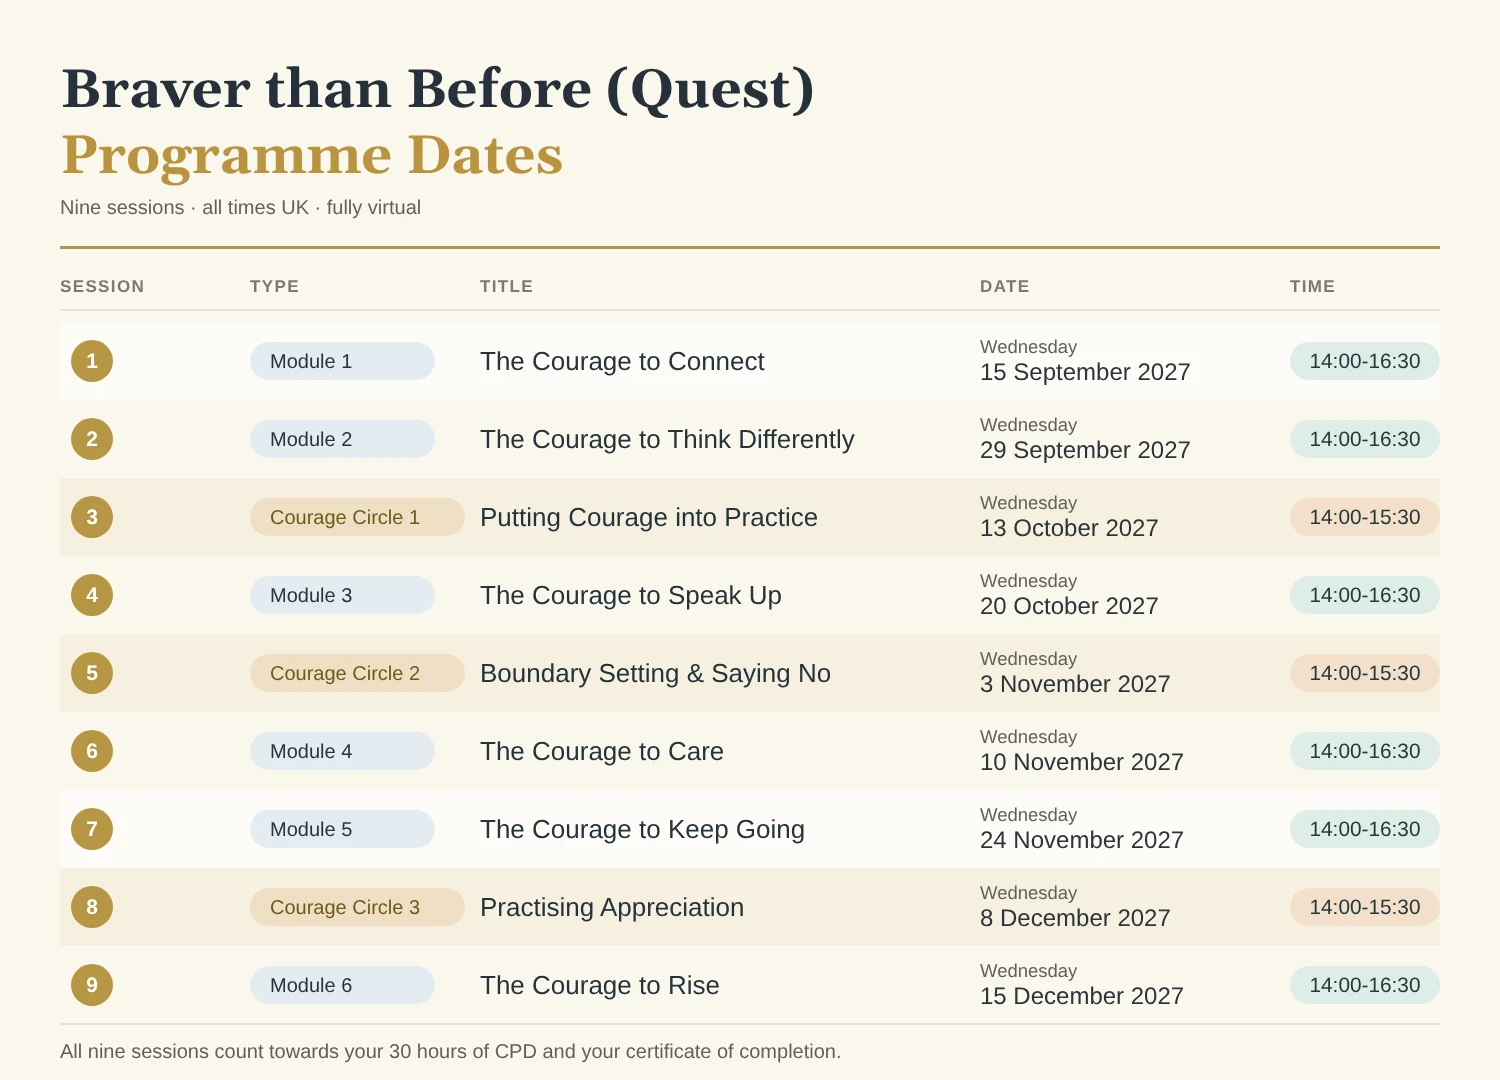Image resolution: width=1500 pixels, height=1080 pixels.
Task: Select the Courage Circle 2 pill
Action: click(x=357, y=673)
